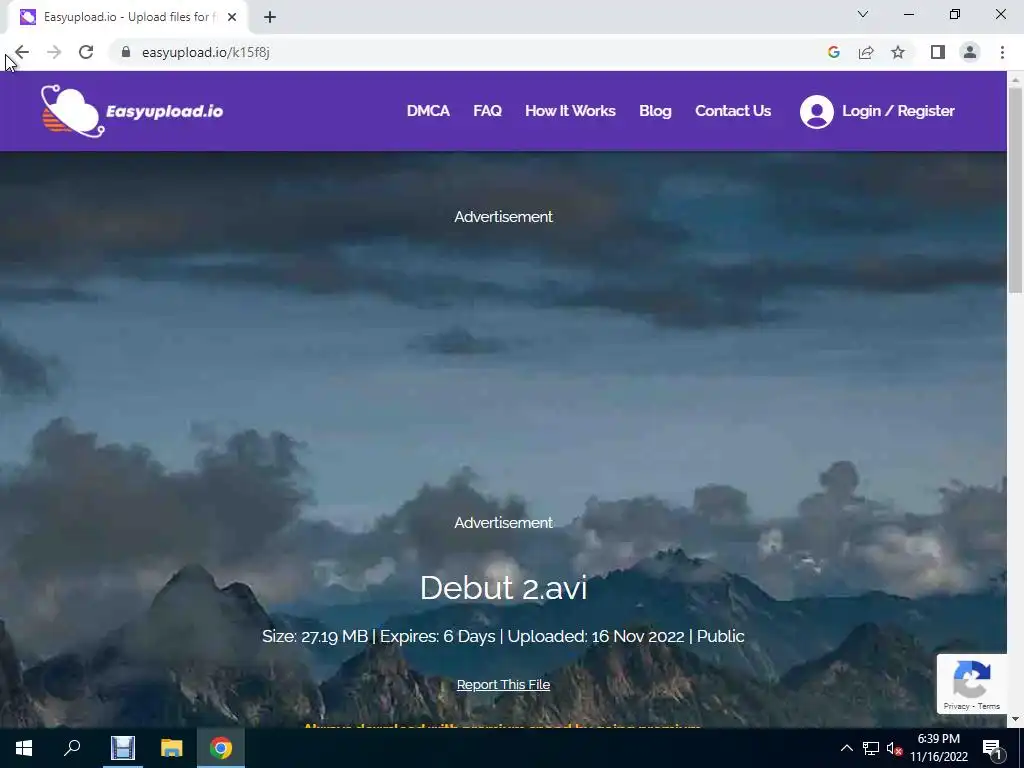Open reCAPTCHA Terms link
The width and height of the screenshot is (1024, 768).
coord(989,706)
